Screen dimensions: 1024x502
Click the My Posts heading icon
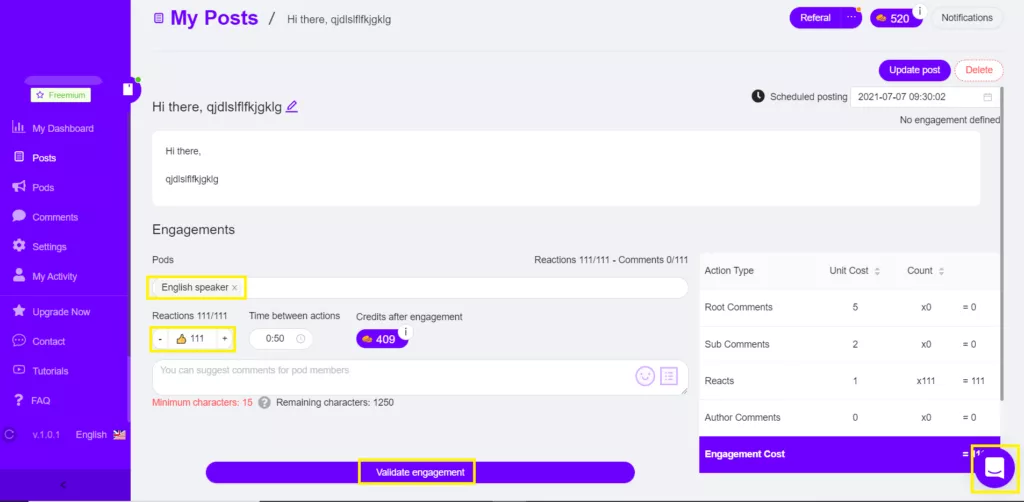tap(158, 18)
